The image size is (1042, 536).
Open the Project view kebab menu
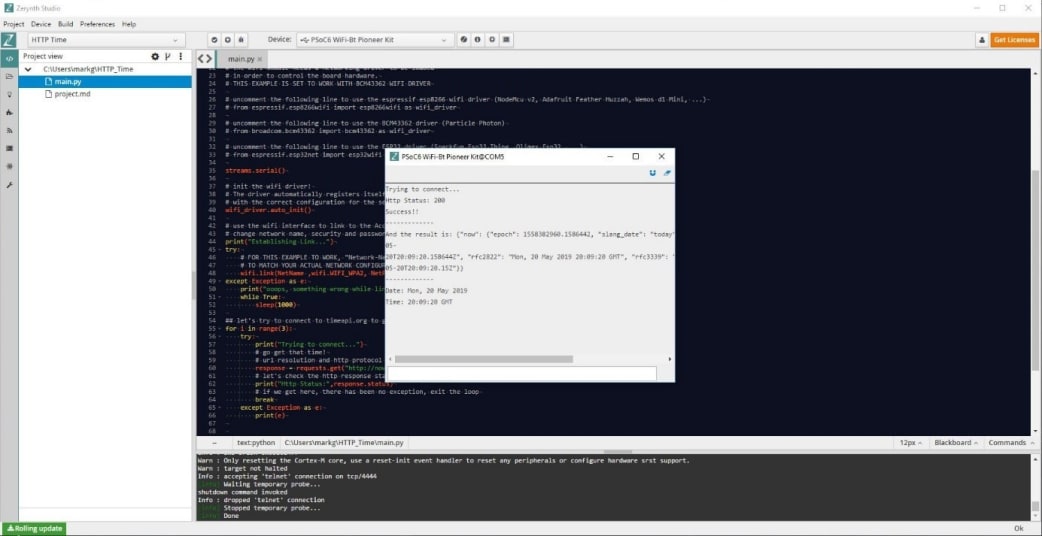click(x=181, y=56)
